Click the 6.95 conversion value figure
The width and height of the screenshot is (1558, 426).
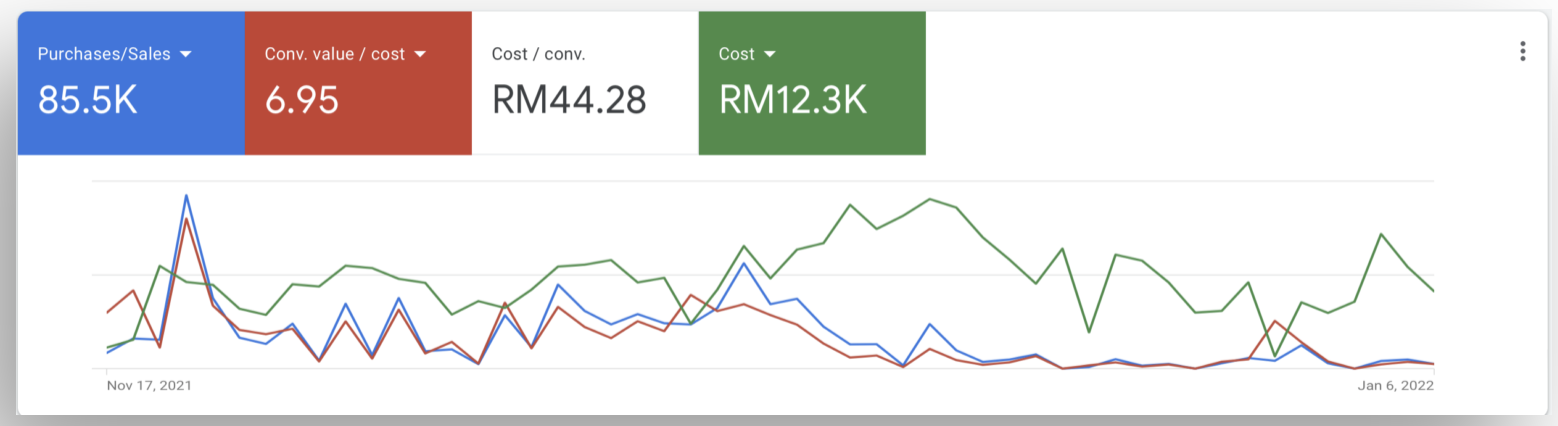point(302,99)
